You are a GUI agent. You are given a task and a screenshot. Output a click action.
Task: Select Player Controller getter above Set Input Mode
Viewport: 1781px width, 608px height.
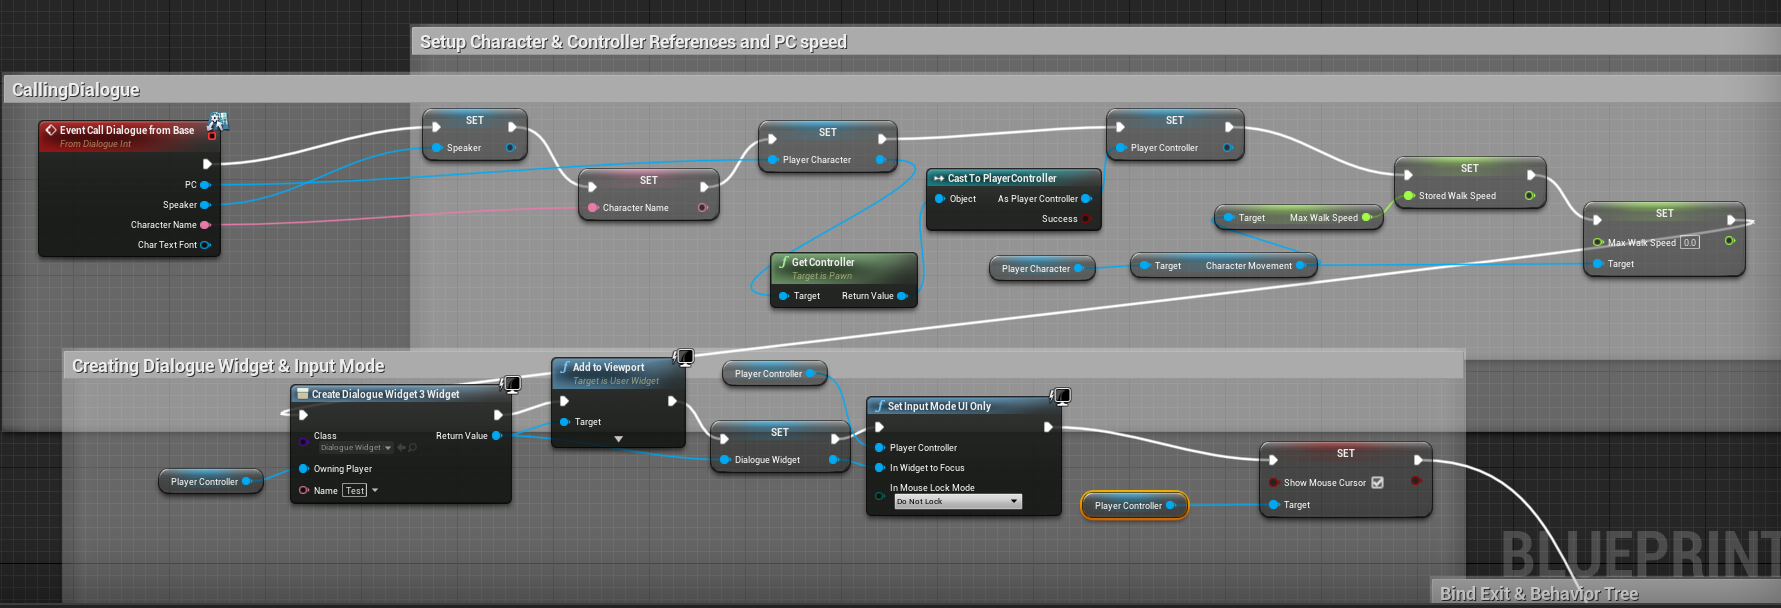click(774, 374)
